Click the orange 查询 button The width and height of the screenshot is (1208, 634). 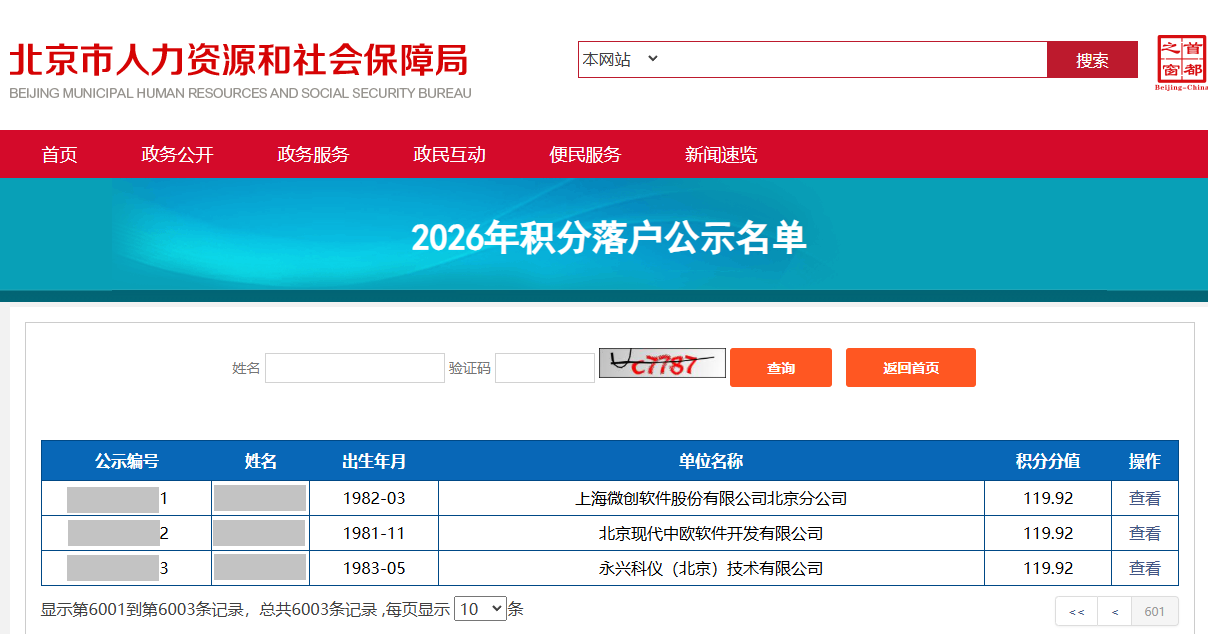tap(781, 368)
